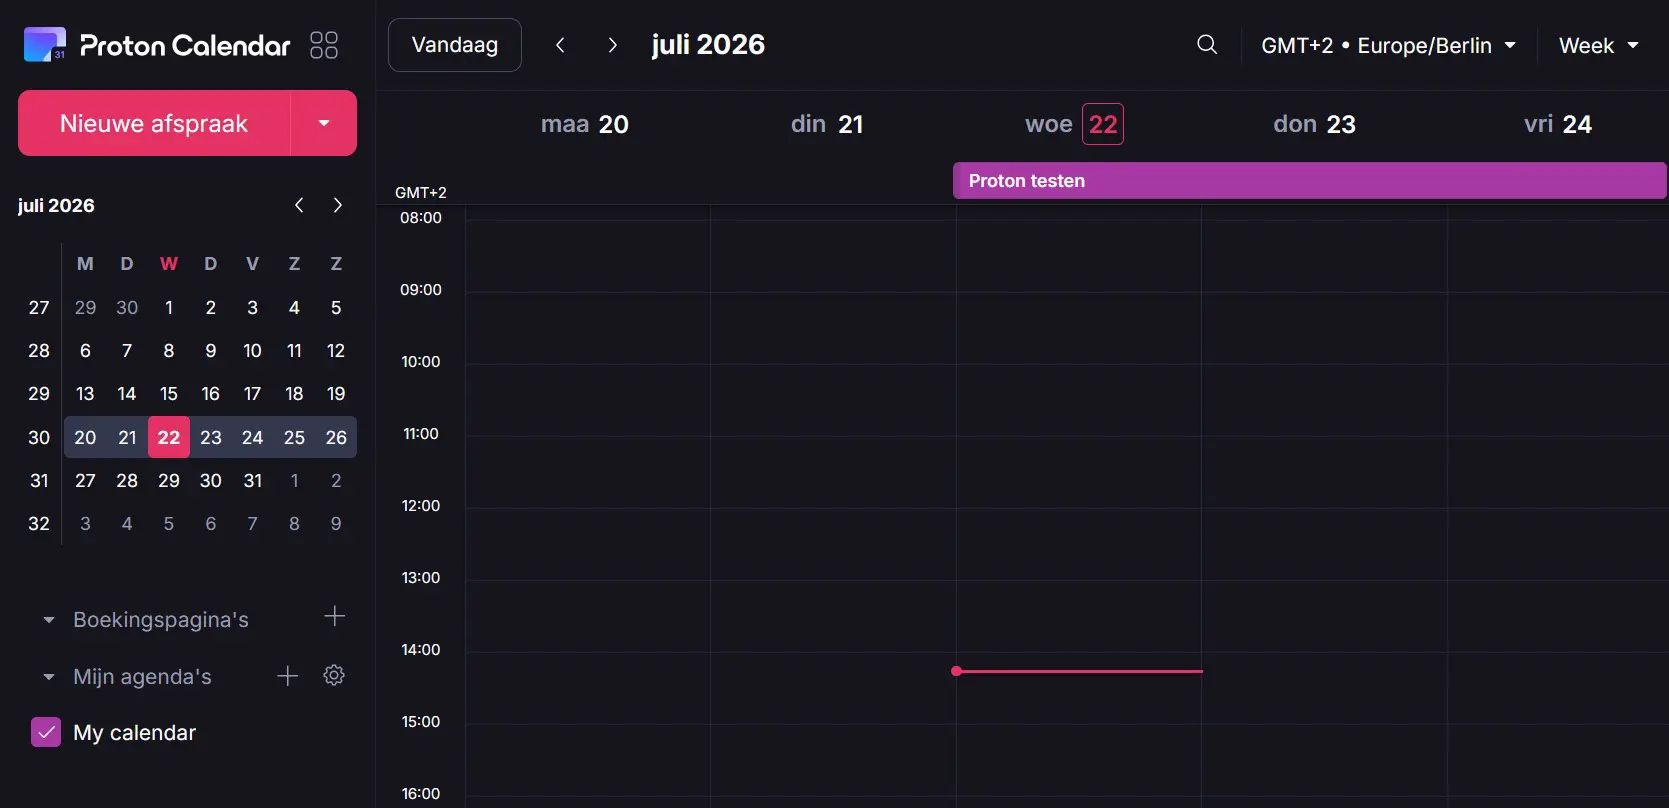The image size is (1669, 808).
Task: Select July 31 in mini calendar
Action: point(253,481)
